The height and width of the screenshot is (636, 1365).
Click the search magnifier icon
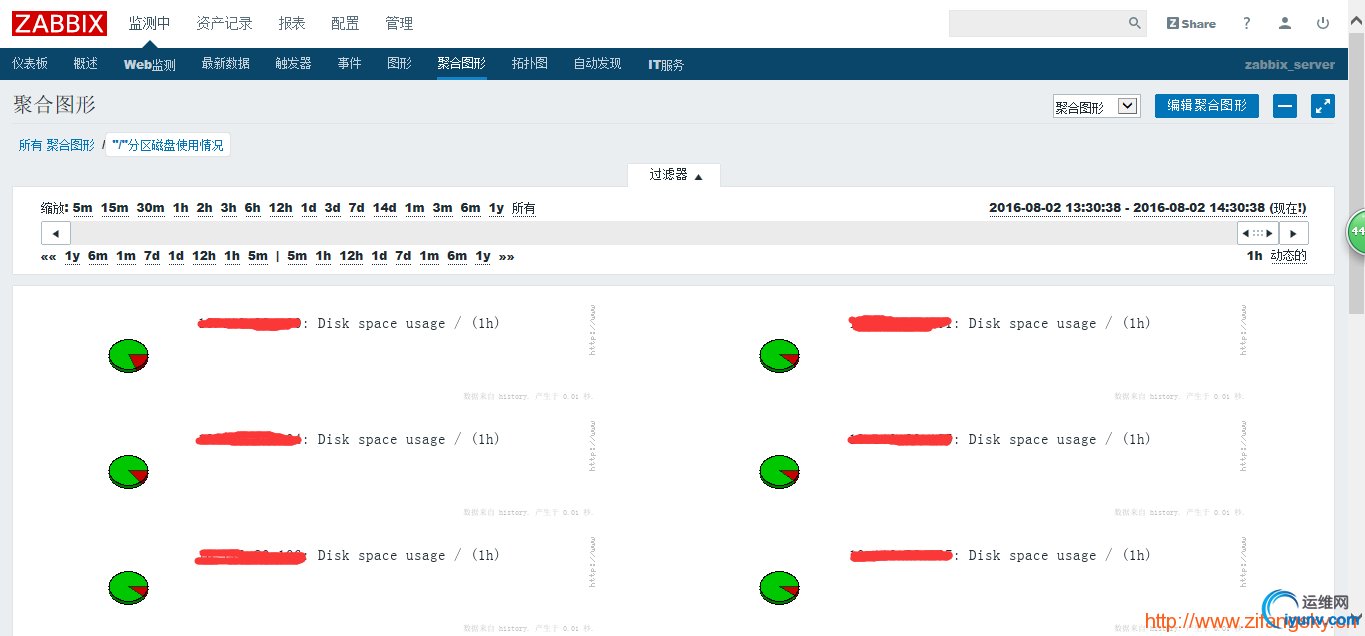[1135, 23]
